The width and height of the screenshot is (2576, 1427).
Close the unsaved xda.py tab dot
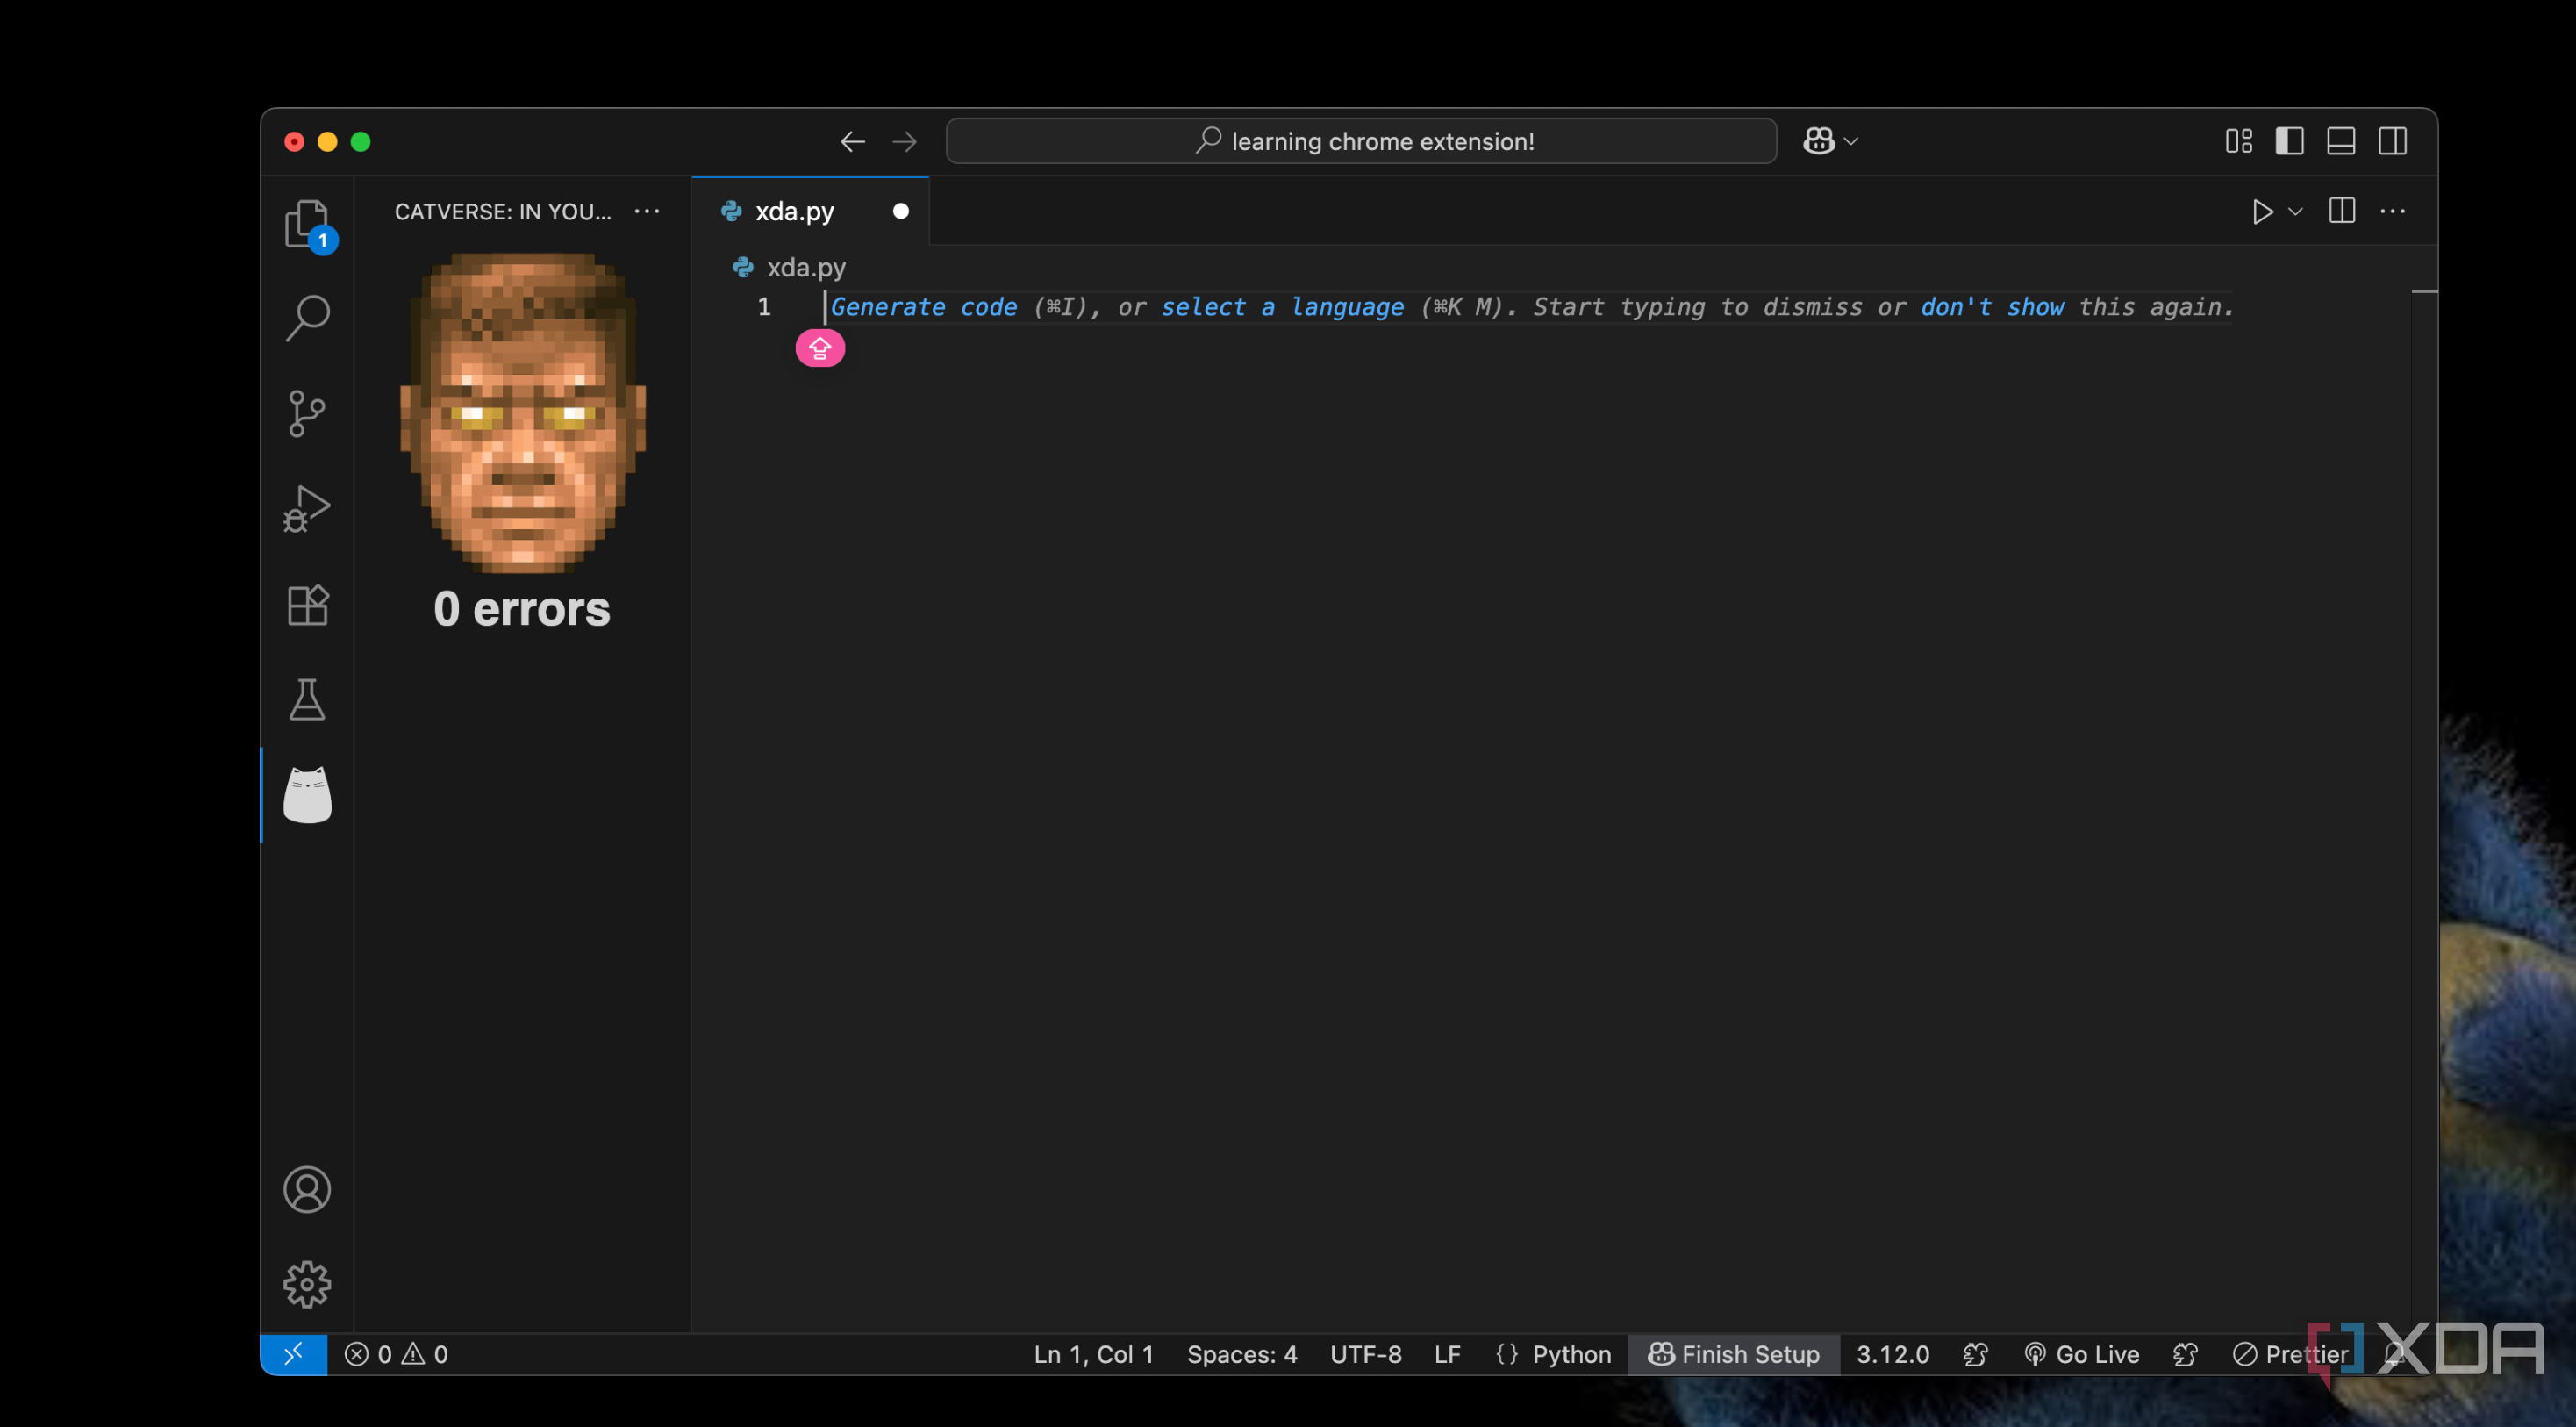pyautogui.click(x=901, y=211)
